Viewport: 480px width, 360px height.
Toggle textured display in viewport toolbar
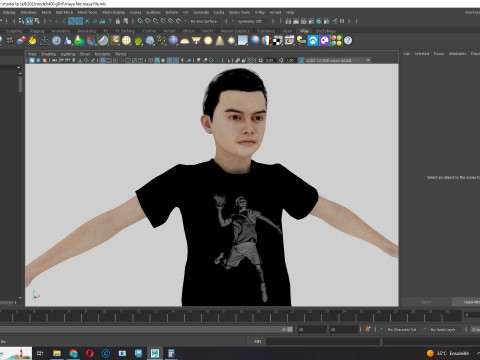176,60
